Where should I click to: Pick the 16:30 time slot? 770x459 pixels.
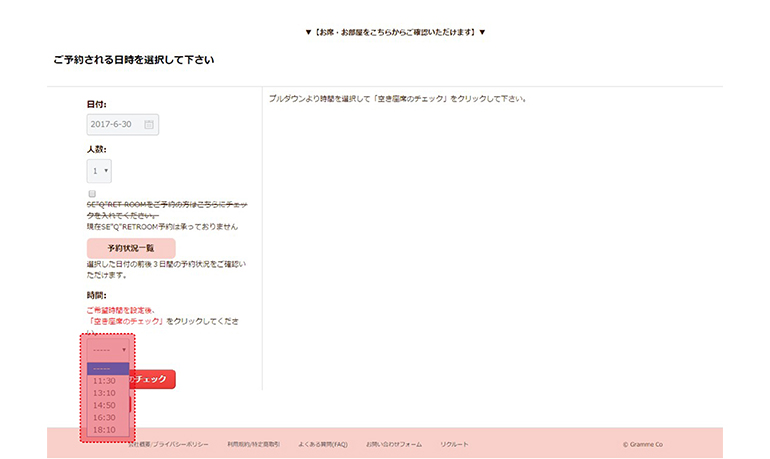(x=105, y=417)
